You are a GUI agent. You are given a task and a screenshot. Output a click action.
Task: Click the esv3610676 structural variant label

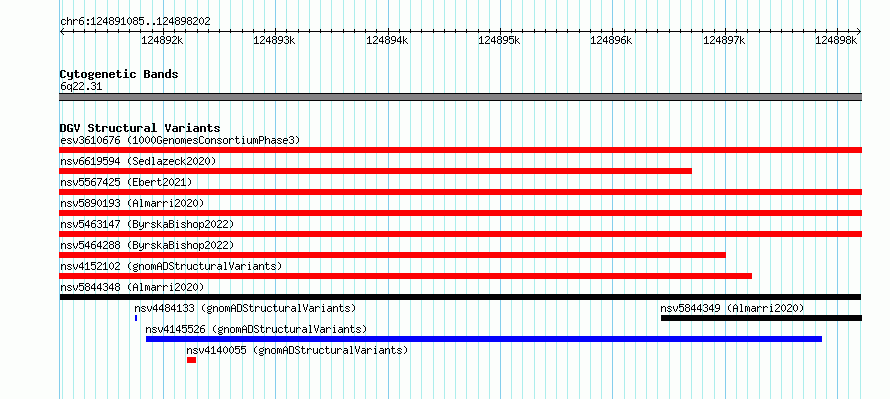pyautogui.click(x=180, y=140)
